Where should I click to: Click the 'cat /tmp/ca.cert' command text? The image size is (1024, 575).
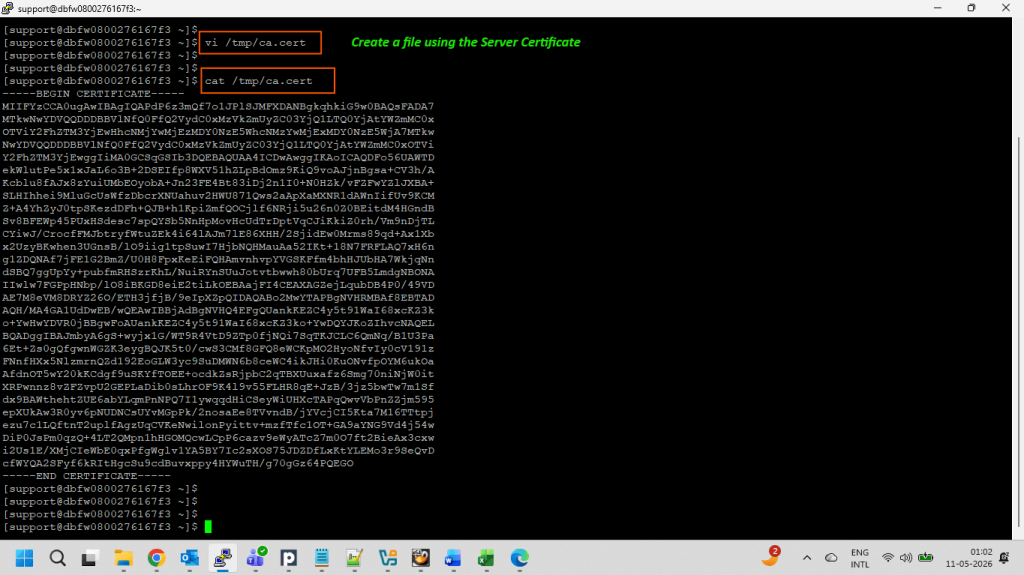pos(259,81)
